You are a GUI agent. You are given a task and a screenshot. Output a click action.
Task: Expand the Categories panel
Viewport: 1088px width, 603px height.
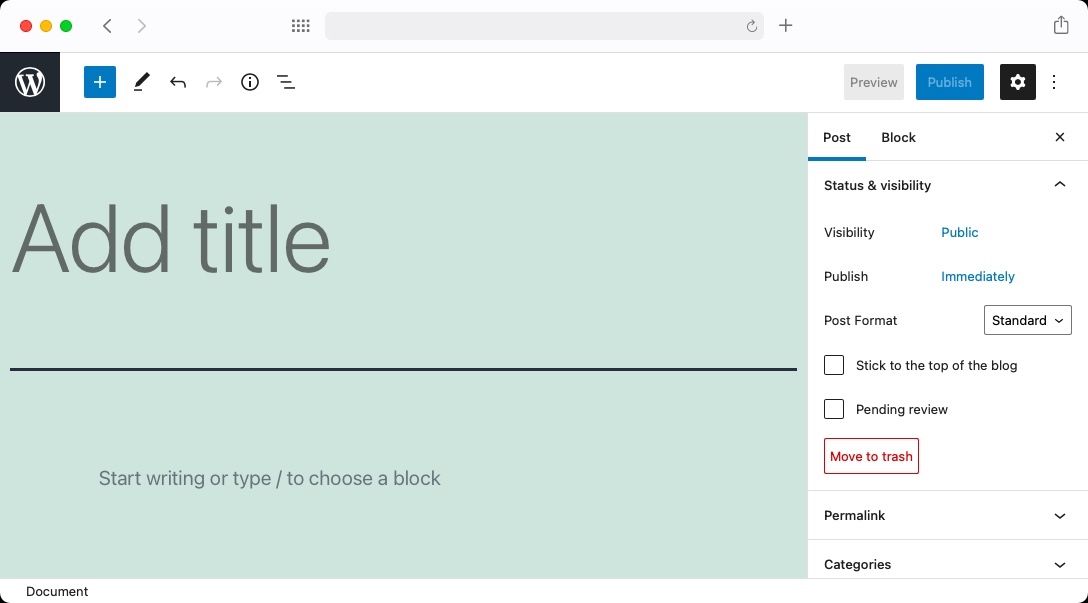click(x=946, y=564)
